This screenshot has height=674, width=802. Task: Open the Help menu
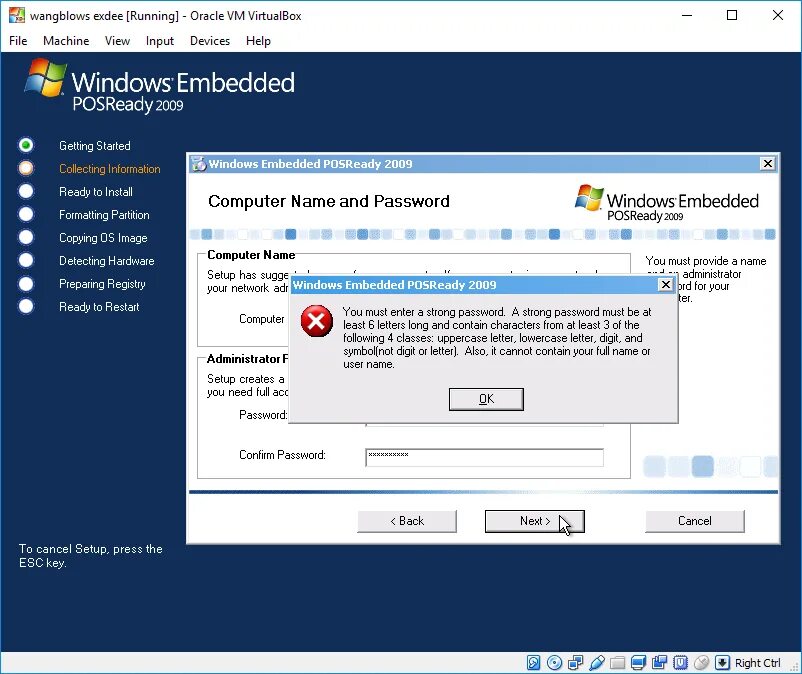258,41
